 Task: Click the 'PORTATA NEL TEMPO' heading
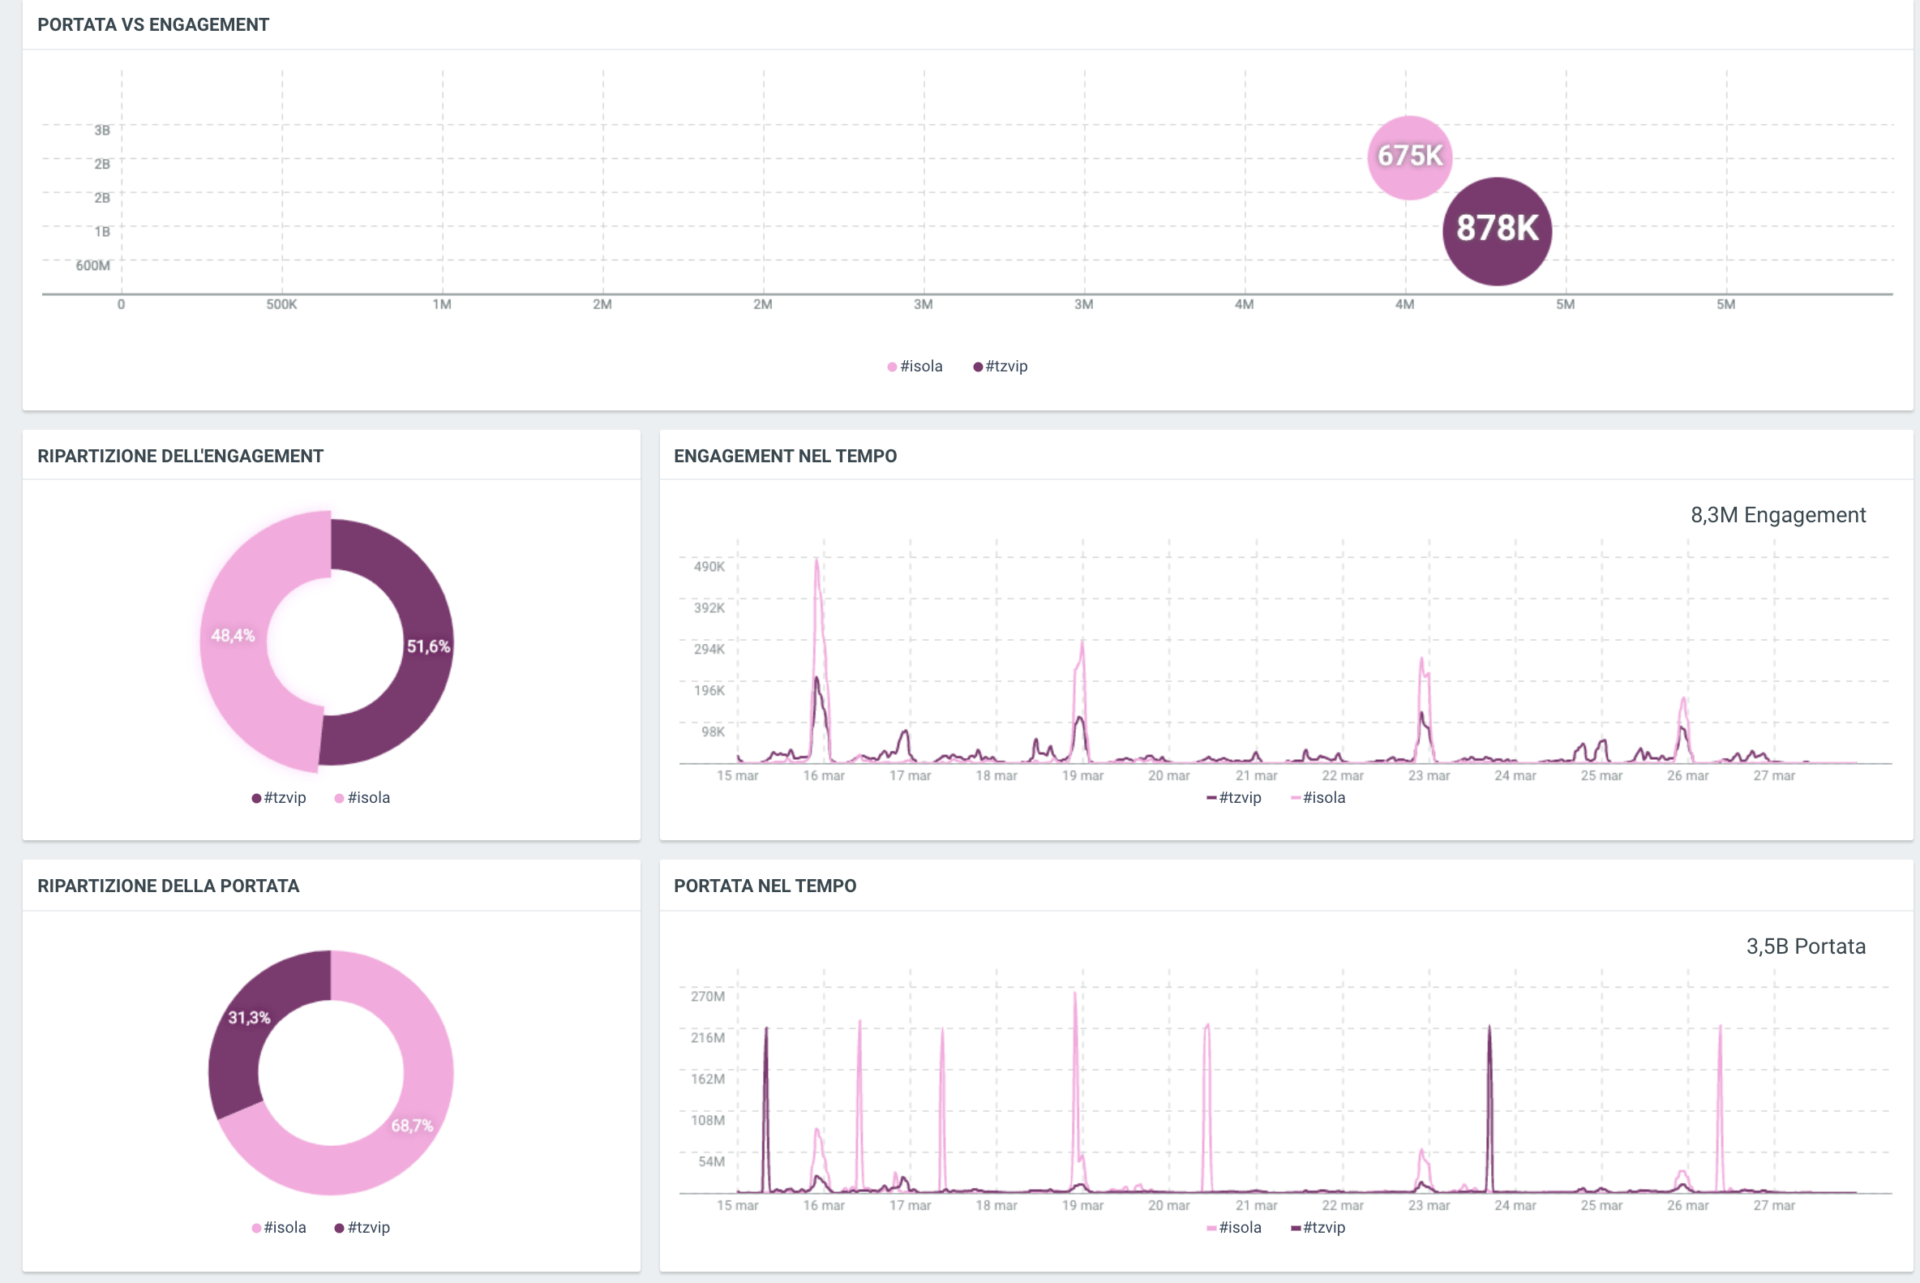tap(765, 886)
